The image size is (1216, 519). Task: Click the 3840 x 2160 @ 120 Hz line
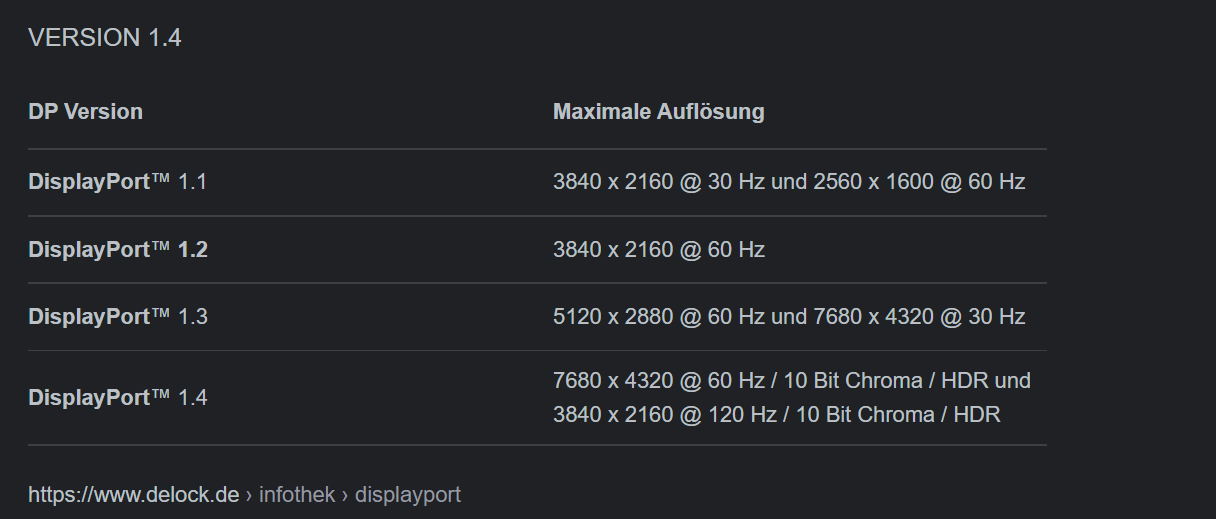777,414
